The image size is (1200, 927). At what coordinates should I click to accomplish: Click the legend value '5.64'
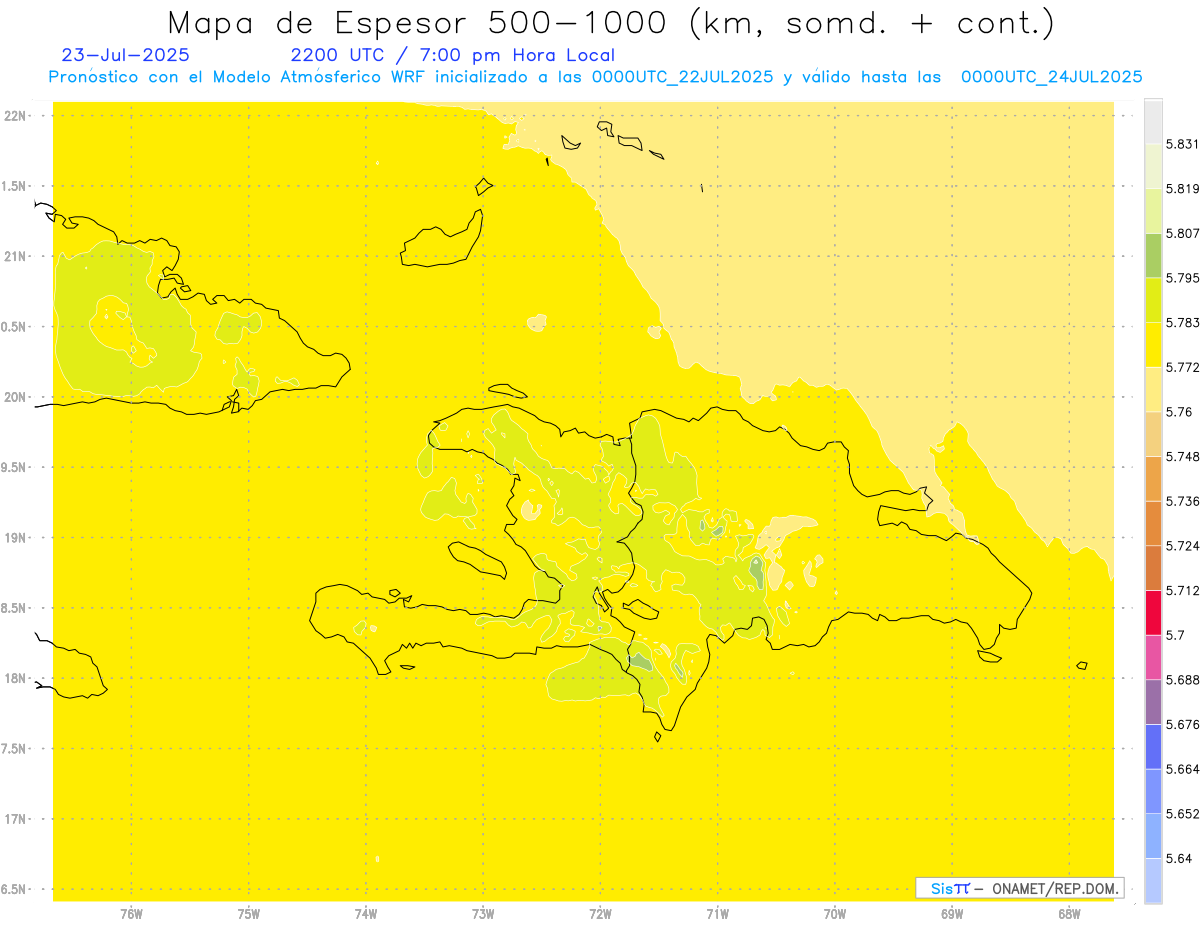1179,858
